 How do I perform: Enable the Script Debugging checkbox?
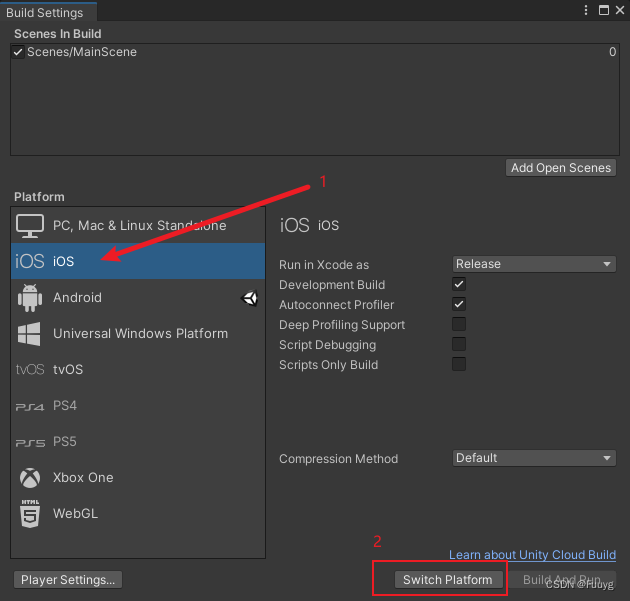pos(459,344)
